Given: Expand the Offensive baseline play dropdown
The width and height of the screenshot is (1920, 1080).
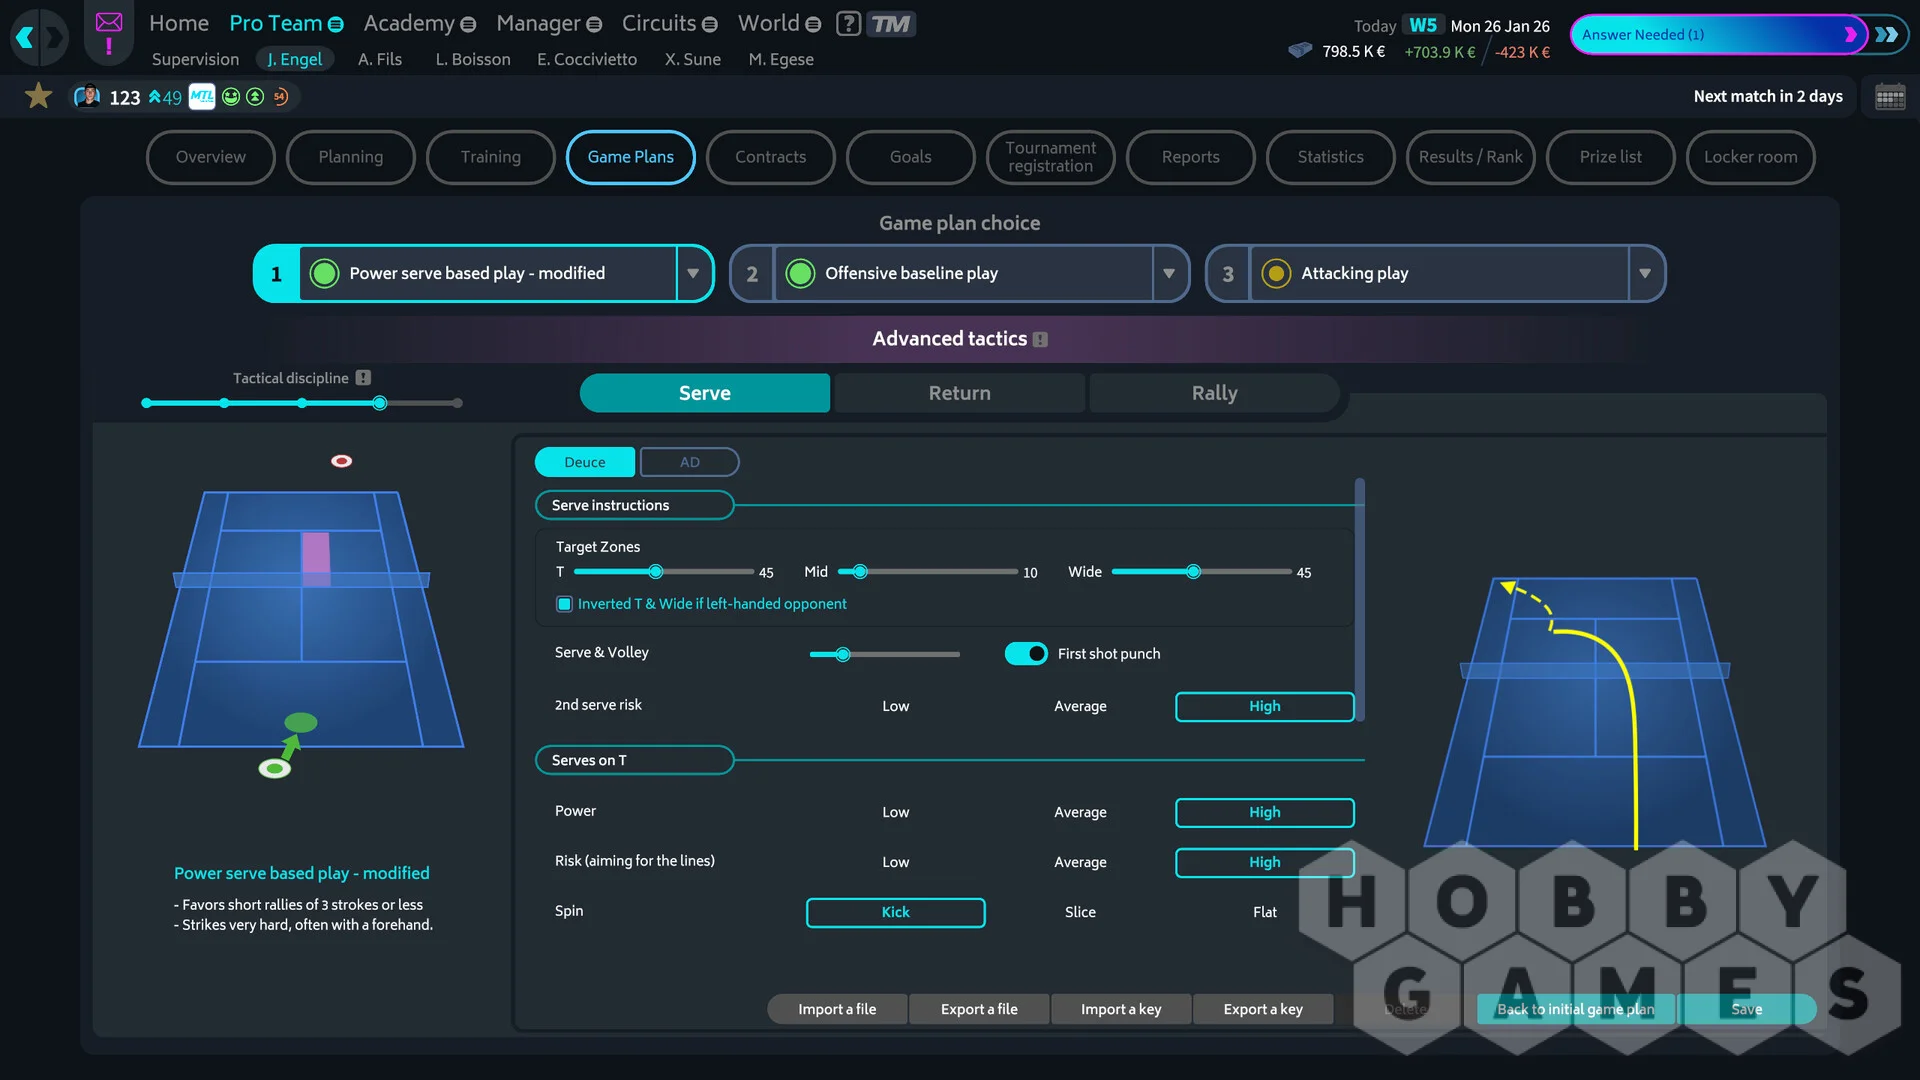Looking at the screenshot, I should [x=1169, y=273].
